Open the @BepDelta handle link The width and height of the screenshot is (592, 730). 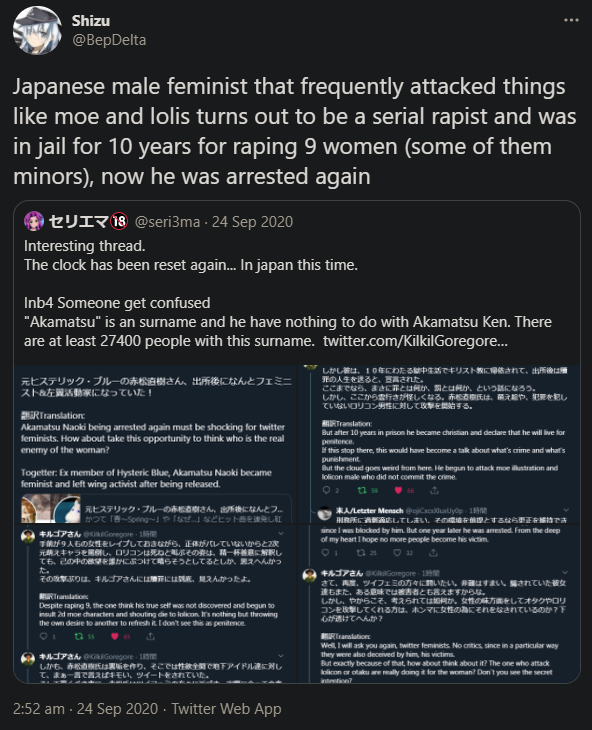pyautogui.click(x=109, y=40)
